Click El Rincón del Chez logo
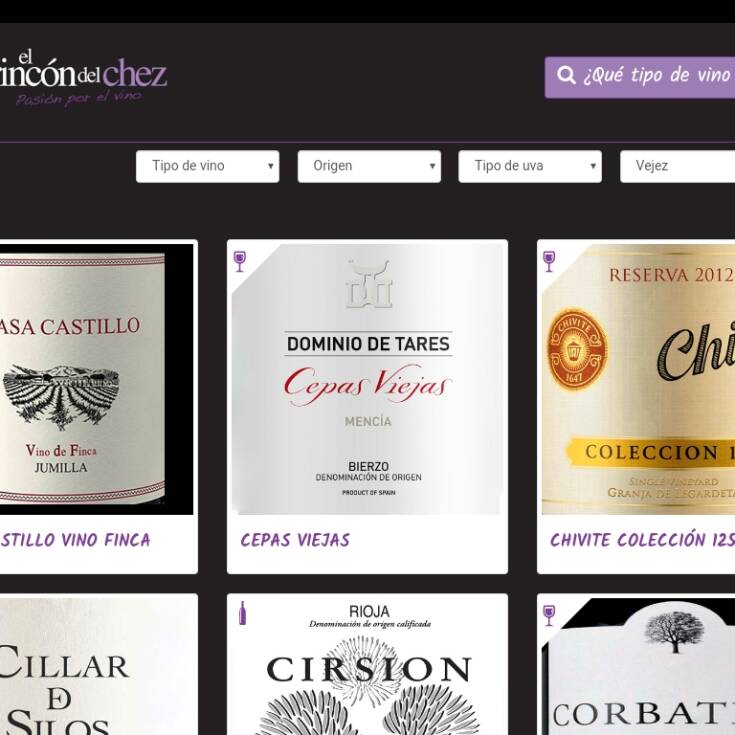Viewport: 735px width, 735px height. [82, 79]
